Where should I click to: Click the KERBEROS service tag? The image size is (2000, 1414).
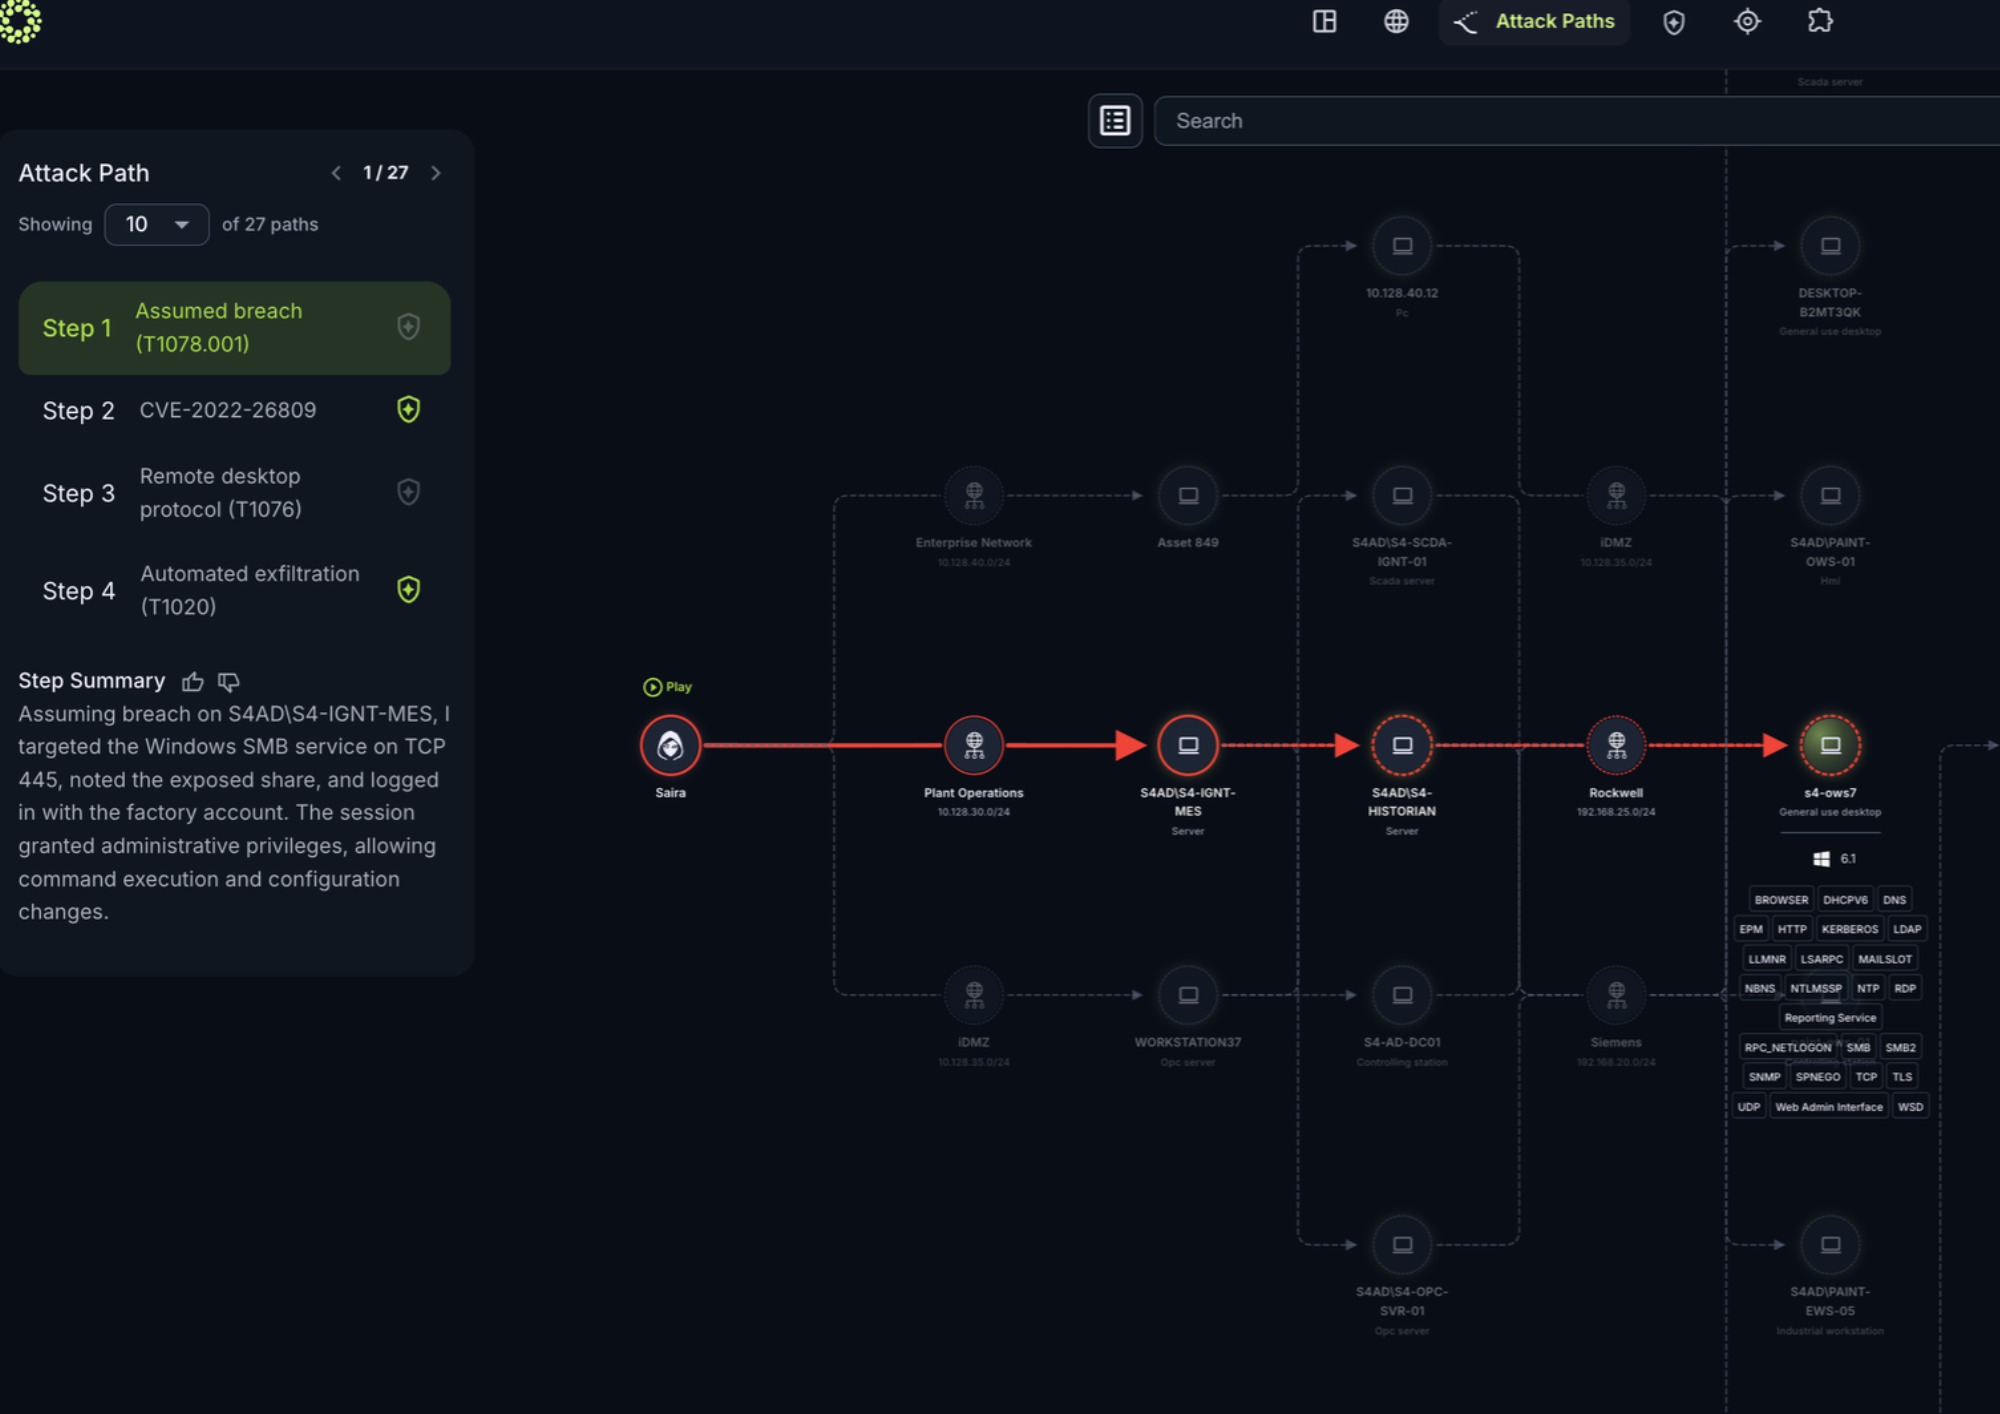click(1850, 929)
